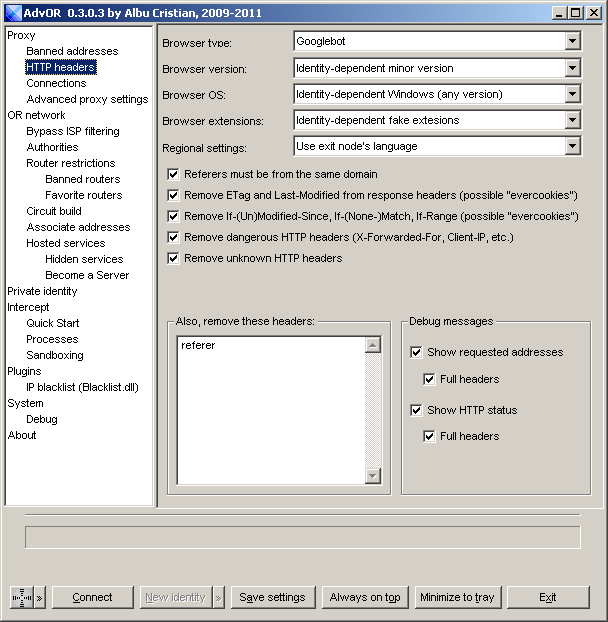Open the Browser type dropdown
Viewport: 608px width, 622px height.
(x=572, y=41)
